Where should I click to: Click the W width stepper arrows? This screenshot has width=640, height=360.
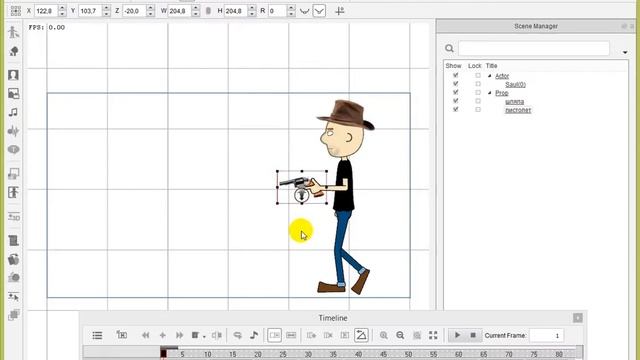coord(196,11)
